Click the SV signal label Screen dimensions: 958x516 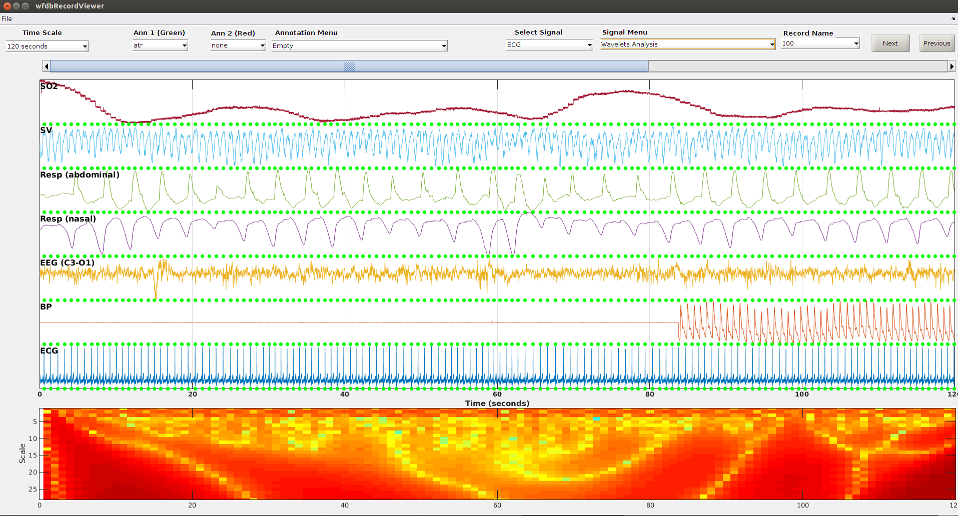click(46, 130)
